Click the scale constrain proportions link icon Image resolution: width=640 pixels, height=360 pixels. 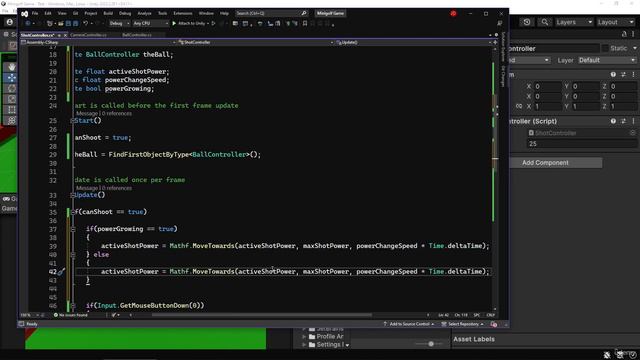coord(518,106)
